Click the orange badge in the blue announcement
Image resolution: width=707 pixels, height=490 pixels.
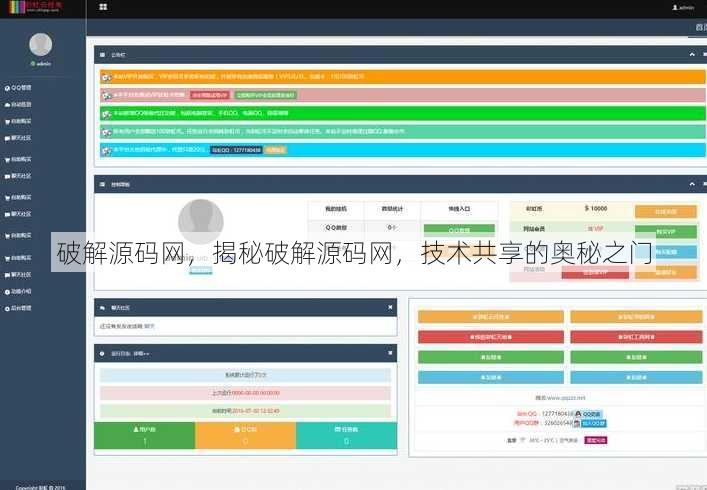point(275,150)
